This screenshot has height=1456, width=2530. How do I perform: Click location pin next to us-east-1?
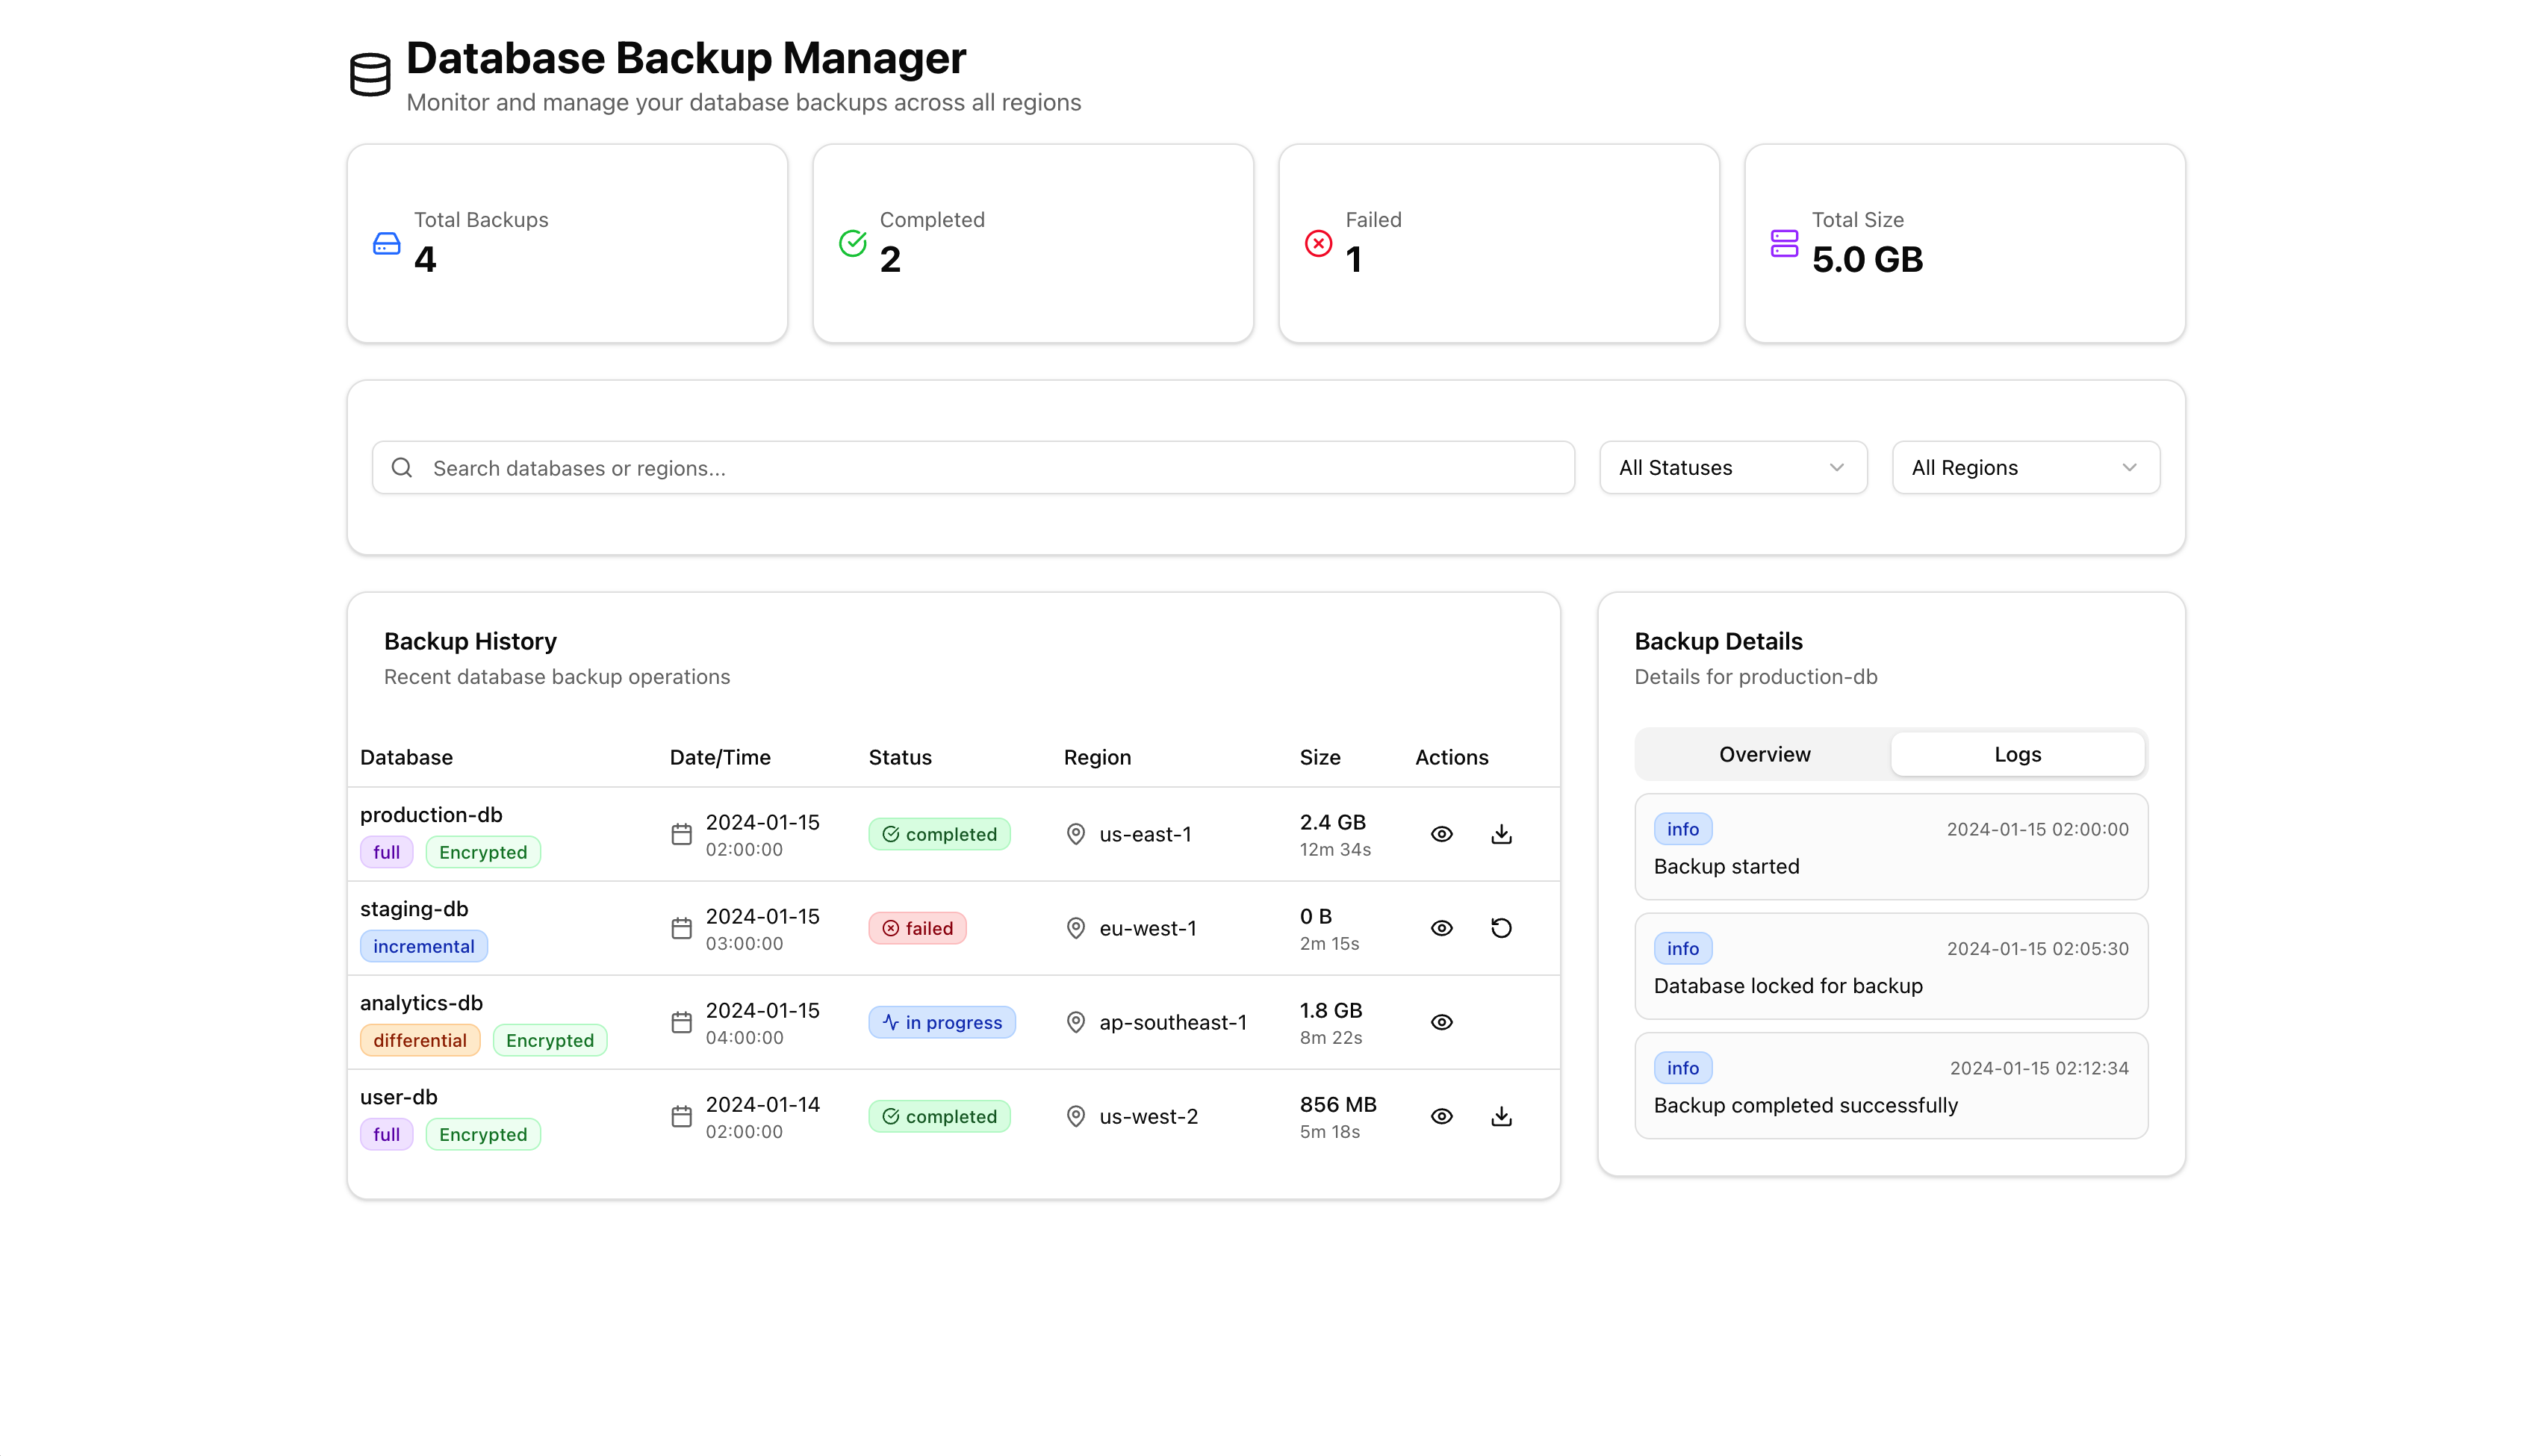click(1075, 834)
